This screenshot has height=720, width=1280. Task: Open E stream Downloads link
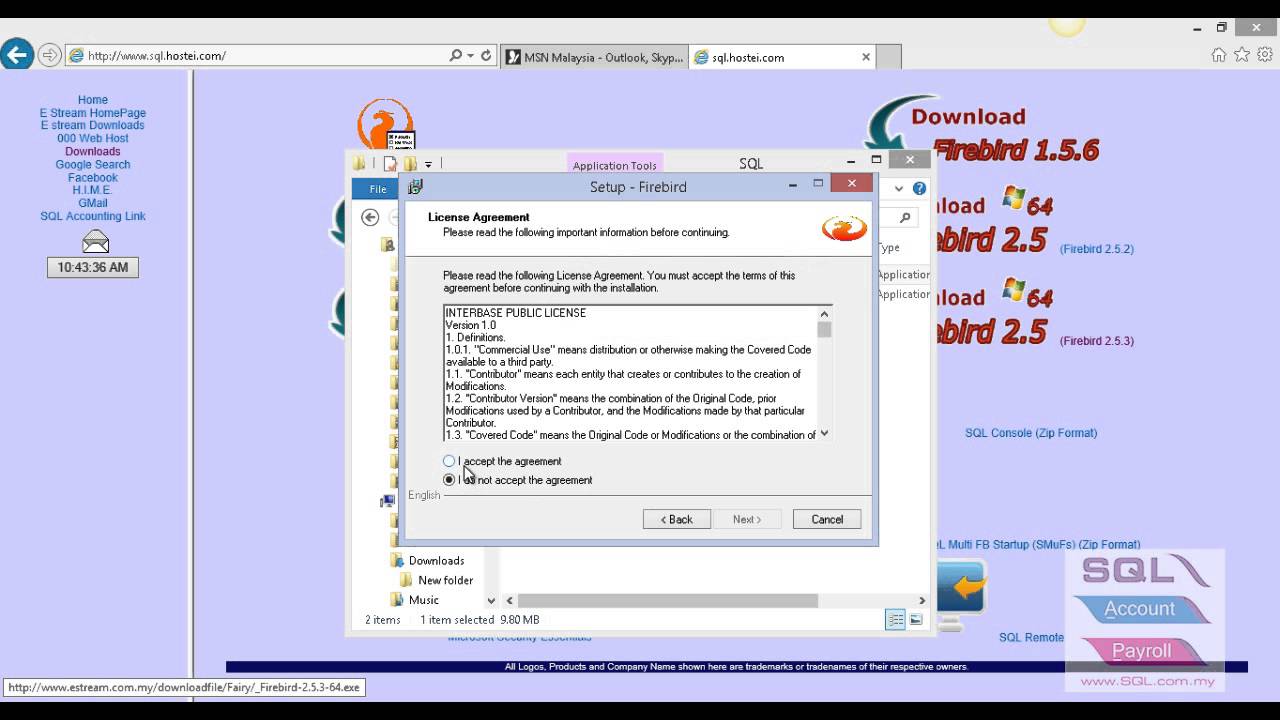[93, 125]
